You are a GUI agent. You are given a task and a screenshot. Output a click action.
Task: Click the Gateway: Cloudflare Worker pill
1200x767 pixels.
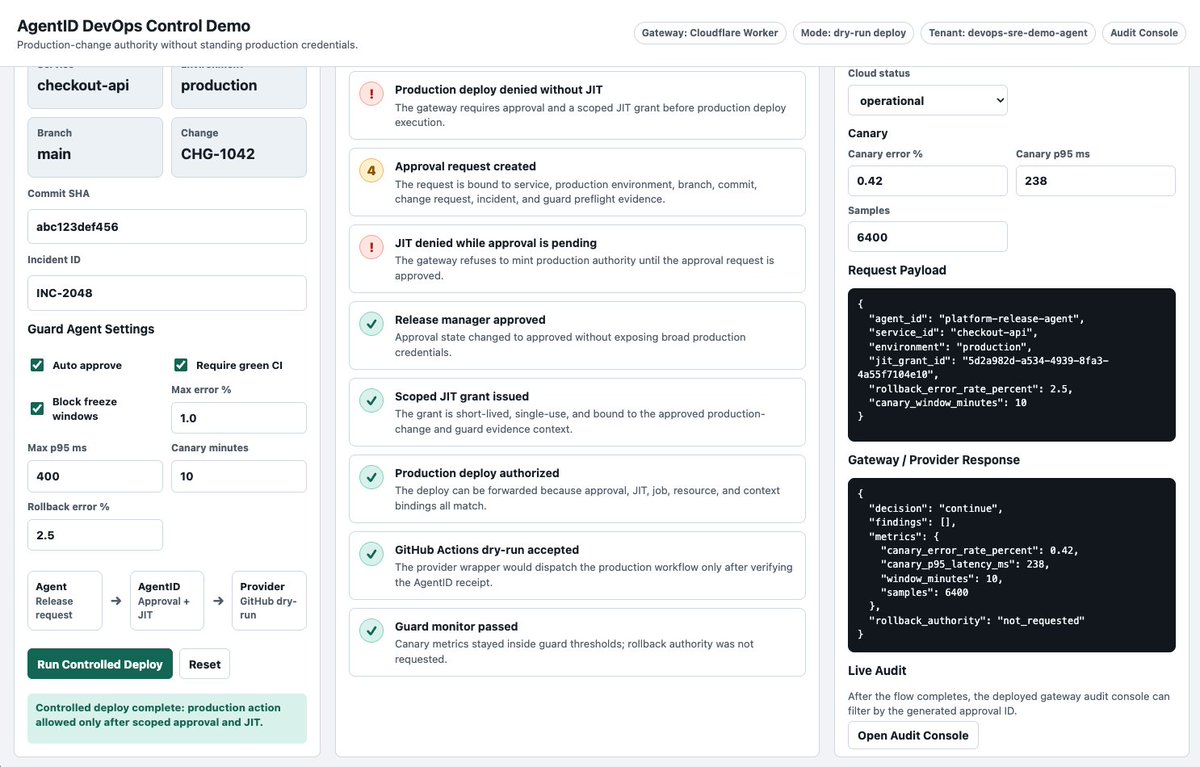click(710, 33)
